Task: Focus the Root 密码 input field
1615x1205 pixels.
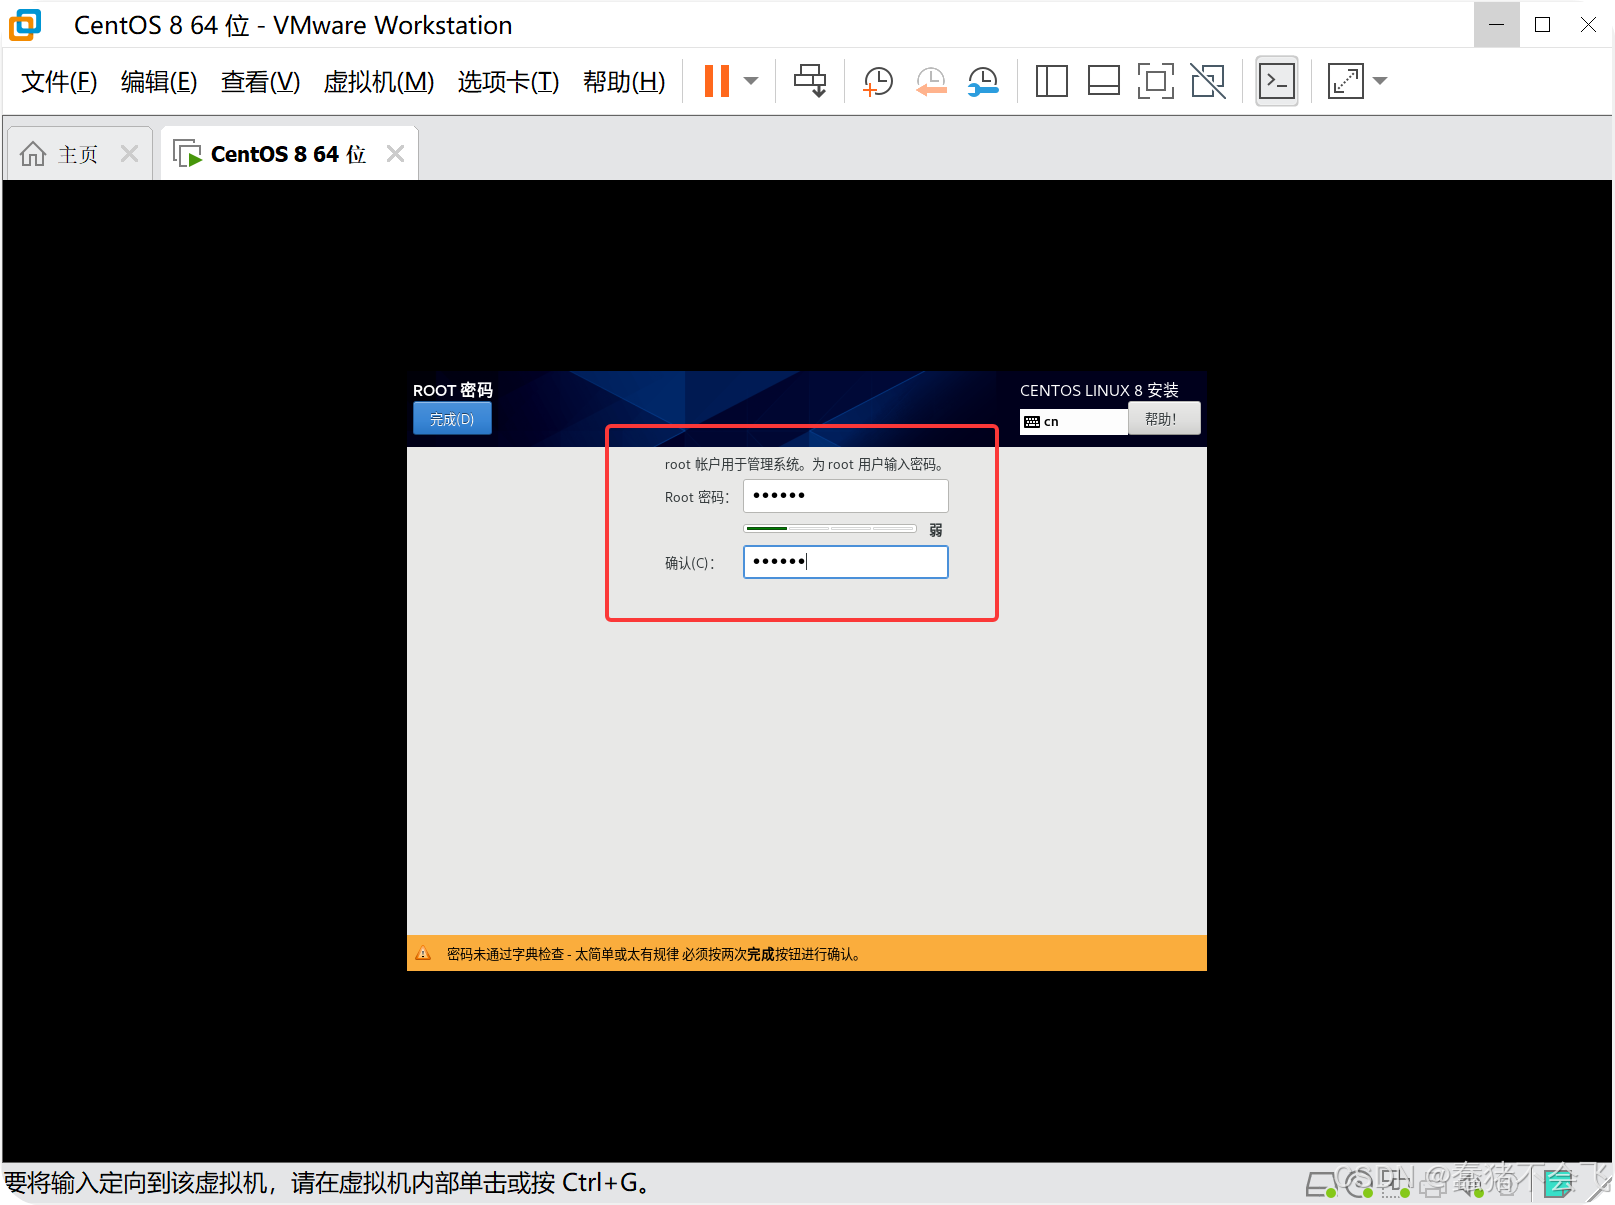Action: click(845, 496)
